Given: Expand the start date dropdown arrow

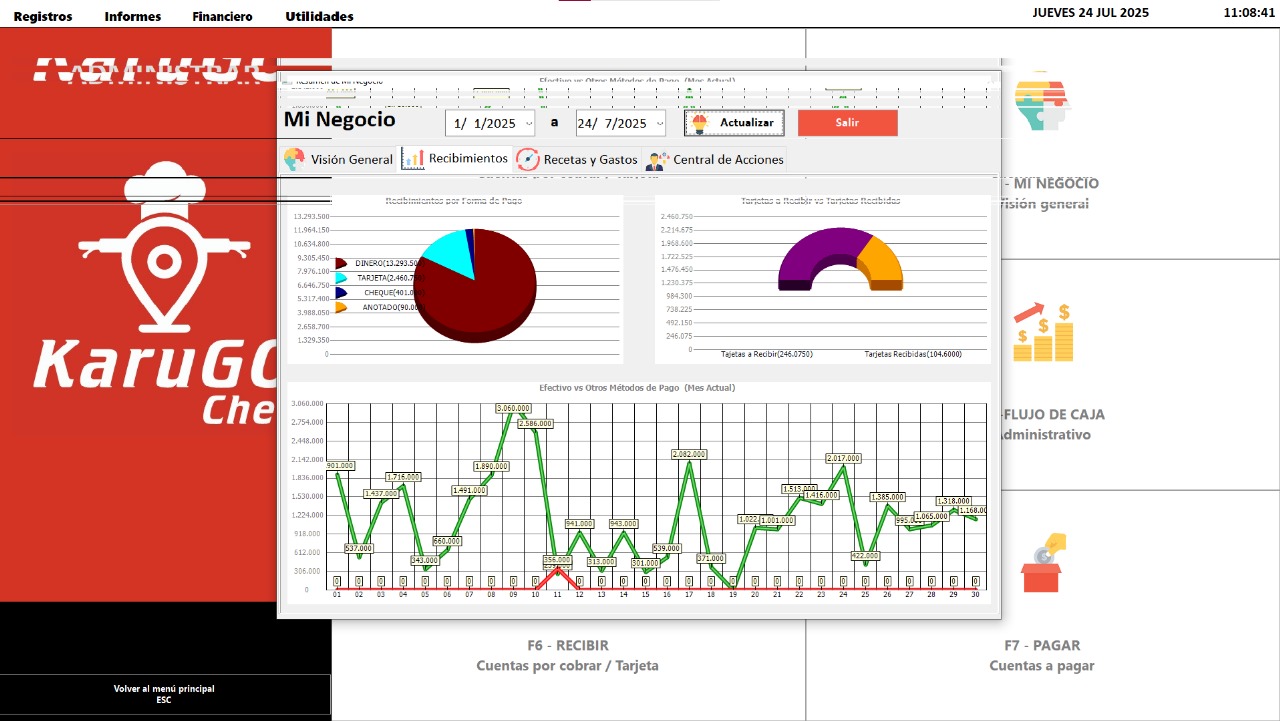Looking at the screenshot, I should pos(529,124).
